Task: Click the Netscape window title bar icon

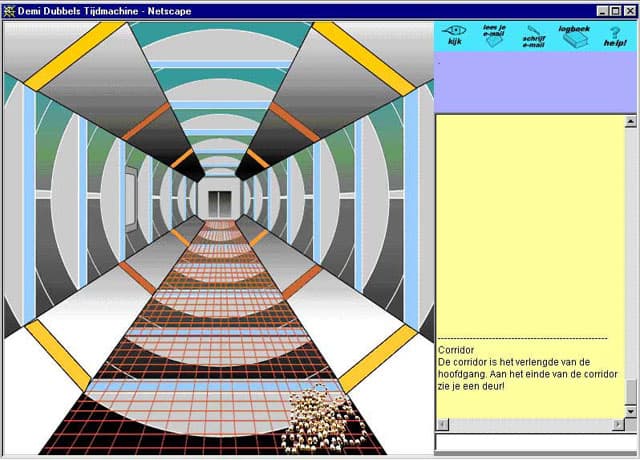Action: (x=9, y=9)
